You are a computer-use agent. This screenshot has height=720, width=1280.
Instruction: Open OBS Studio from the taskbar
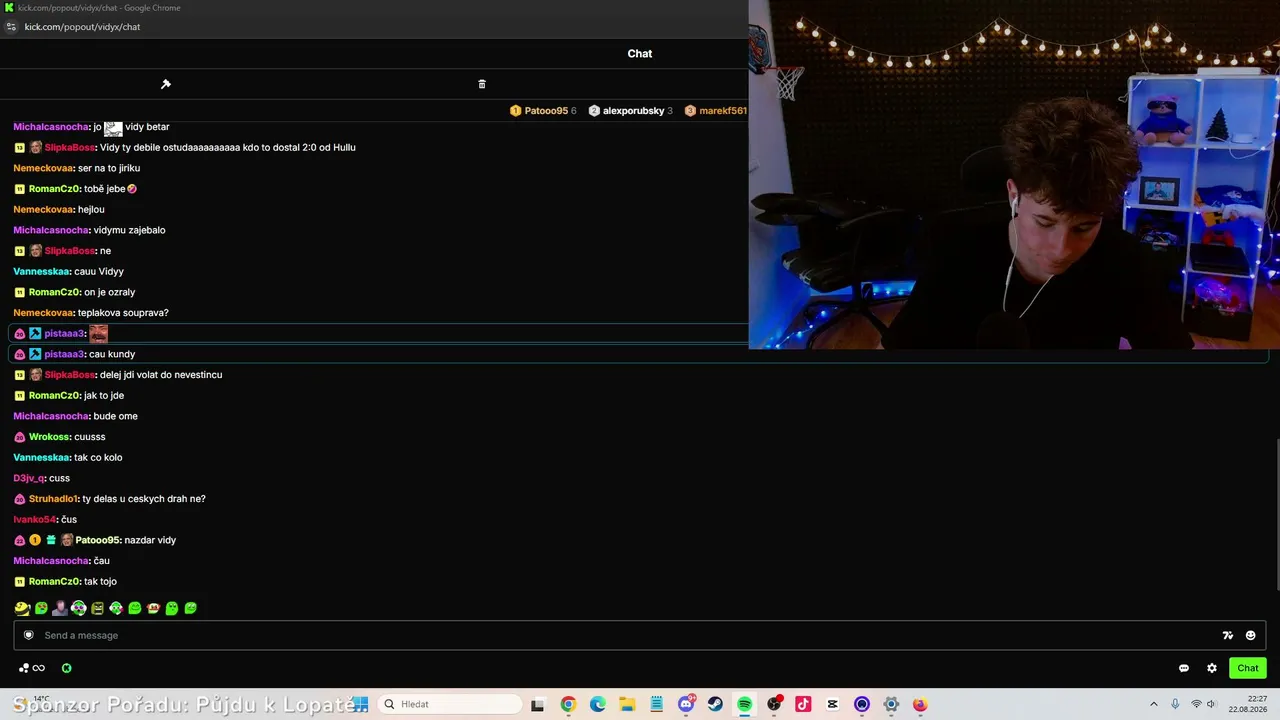pyautogui.click(x=774, y=704)
